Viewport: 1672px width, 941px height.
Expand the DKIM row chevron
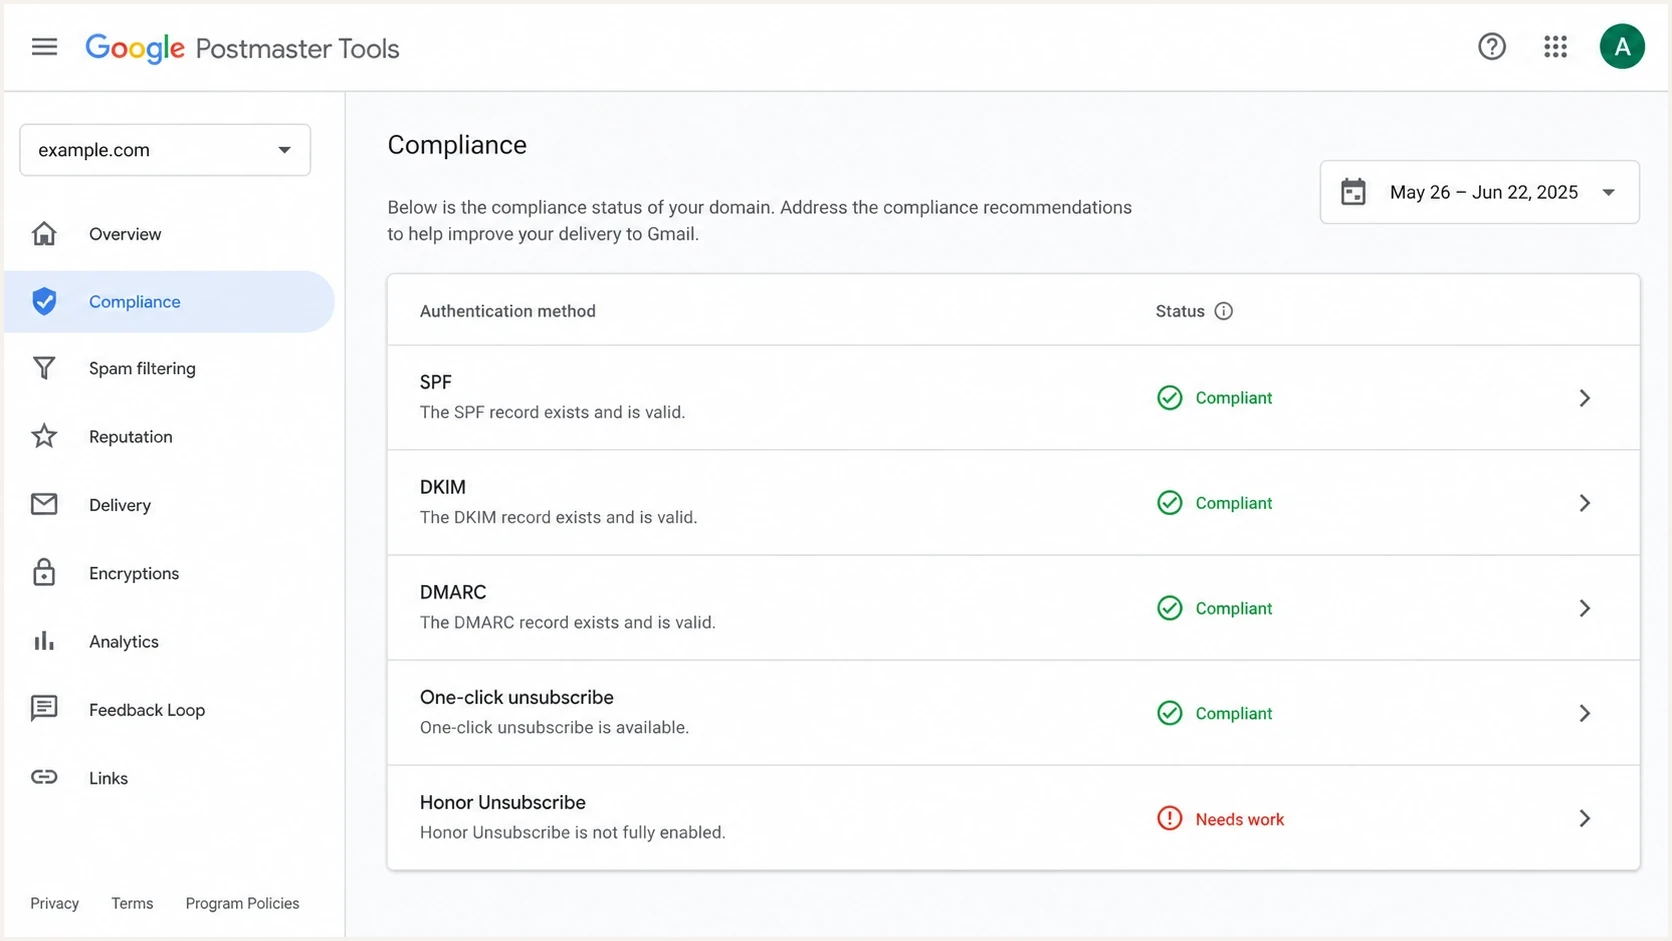point(1585,503)
